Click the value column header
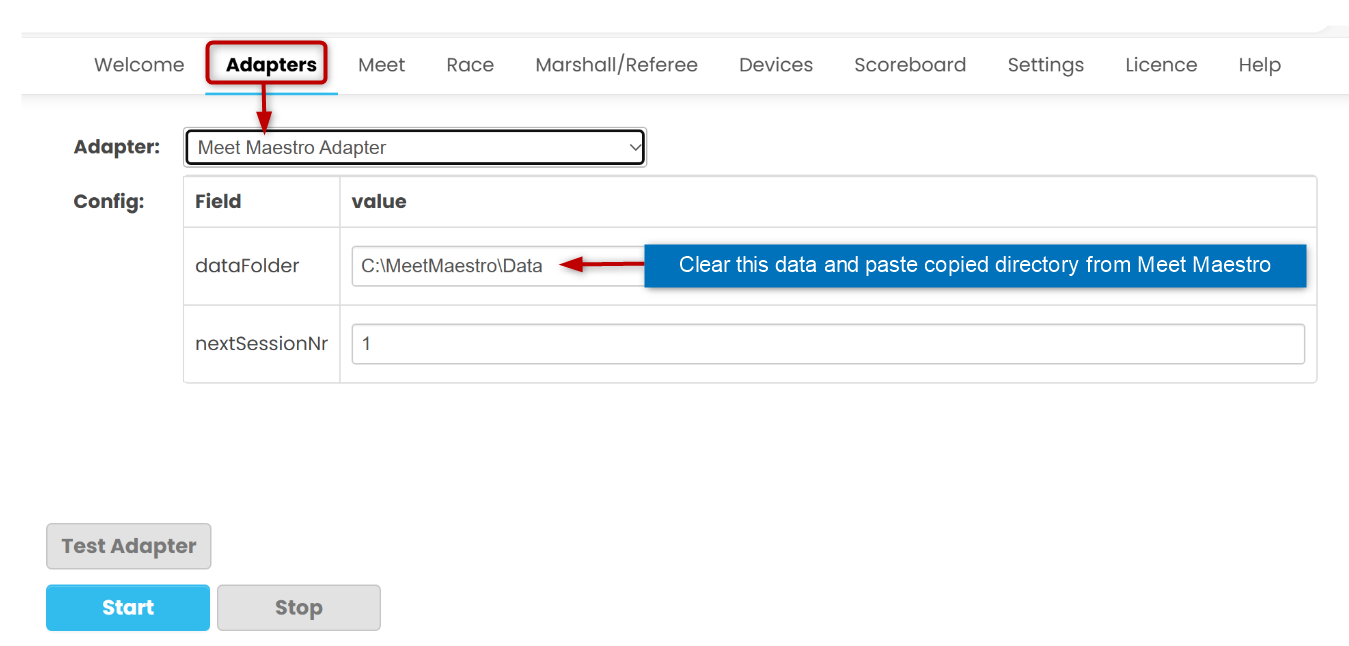The height and width of the screenshot is (646, 1349). pos(379,202)
